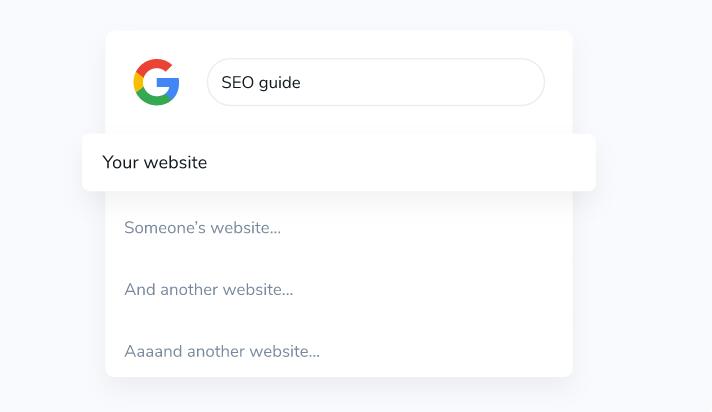Screen dimensions: 712x412
Task: Click the word "Aaaand" in the last result
Action: [x=153, y=351]
